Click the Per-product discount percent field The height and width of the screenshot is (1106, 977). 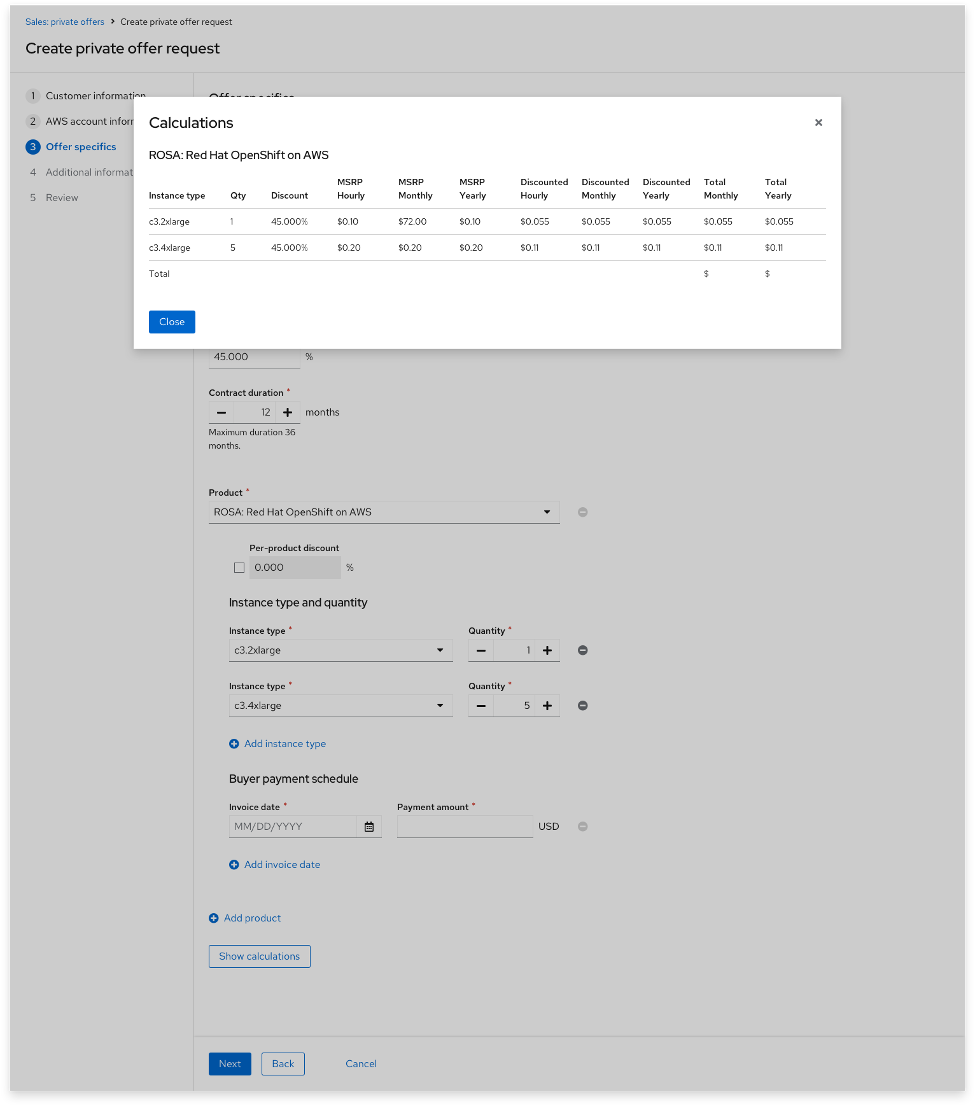point(295,567)
